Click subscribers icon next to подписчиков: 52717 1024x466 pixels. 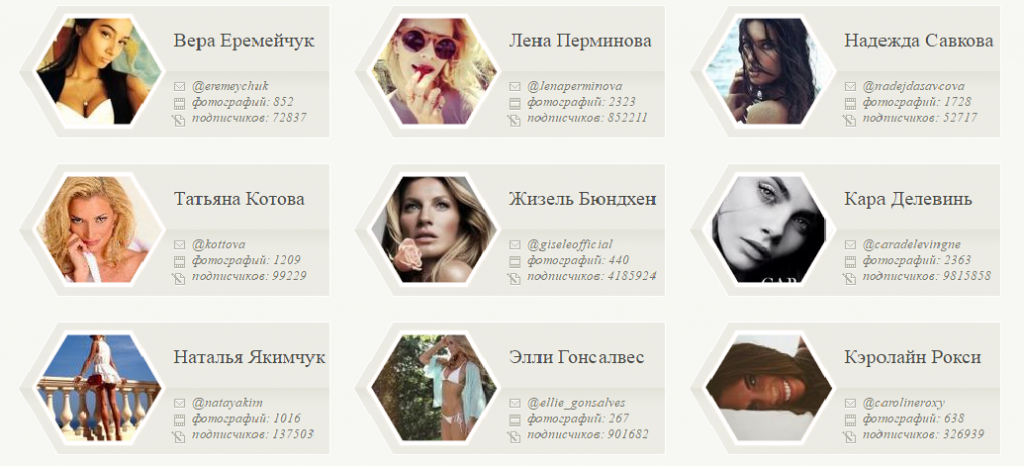[x=849, y=120]
